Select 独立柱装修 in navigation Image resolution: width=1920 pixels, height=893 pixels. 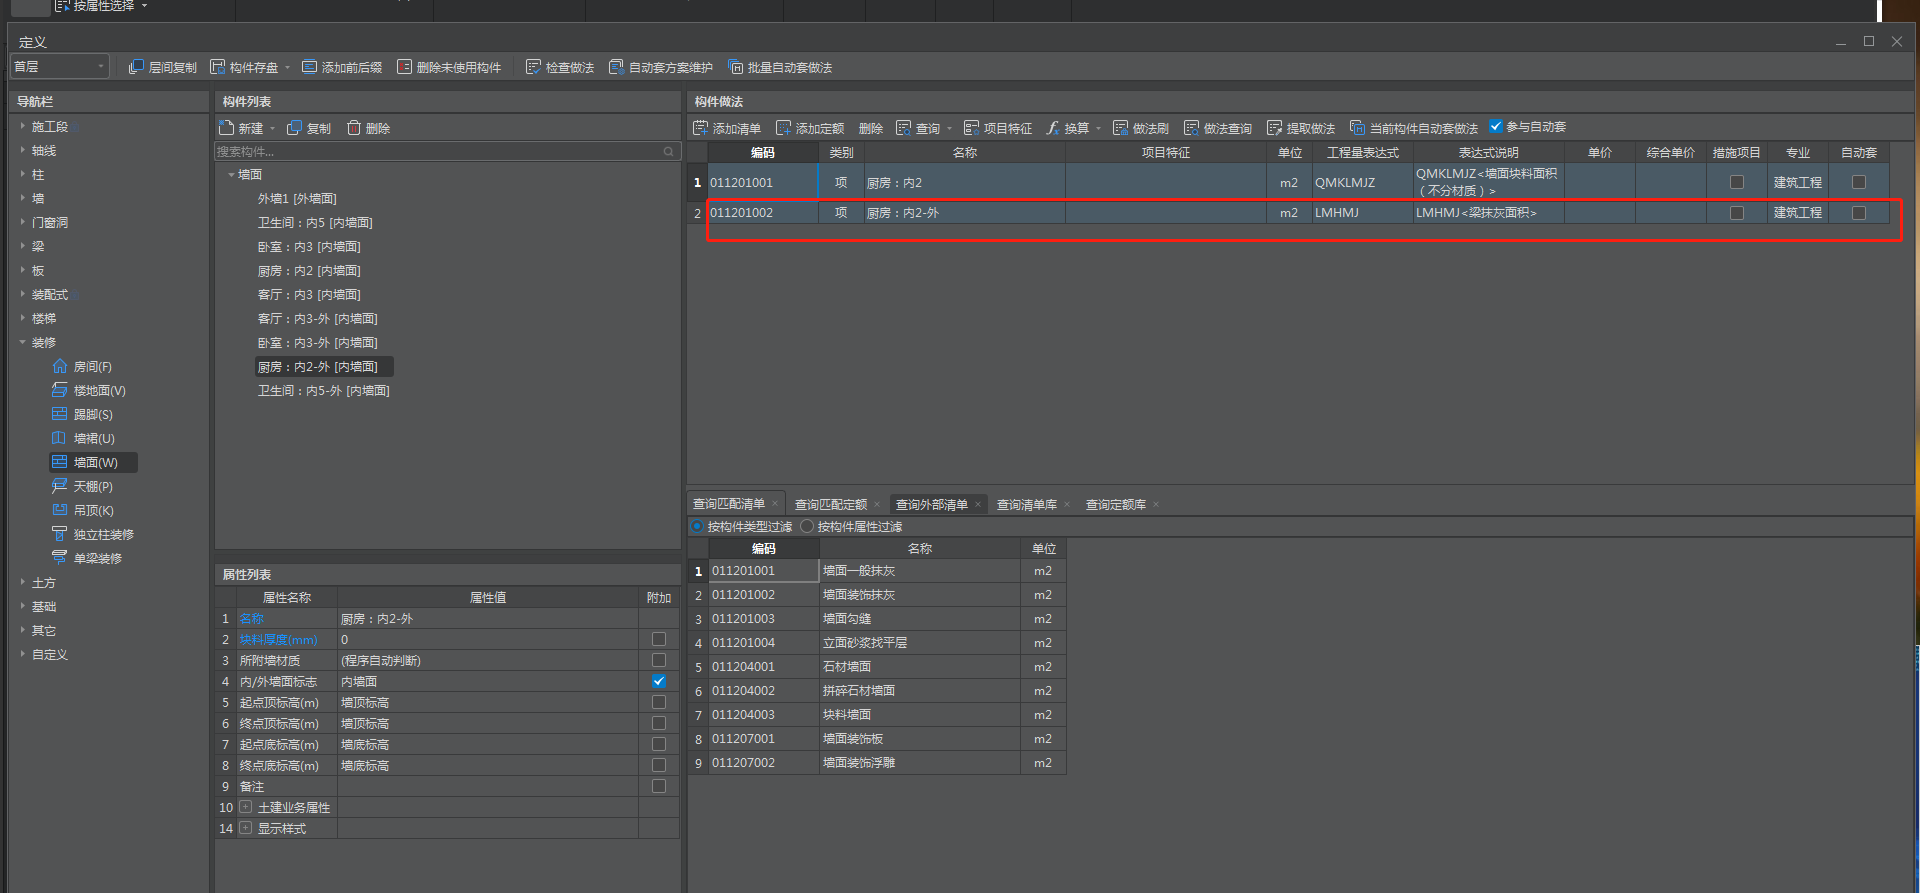click(x=93, y=535)
